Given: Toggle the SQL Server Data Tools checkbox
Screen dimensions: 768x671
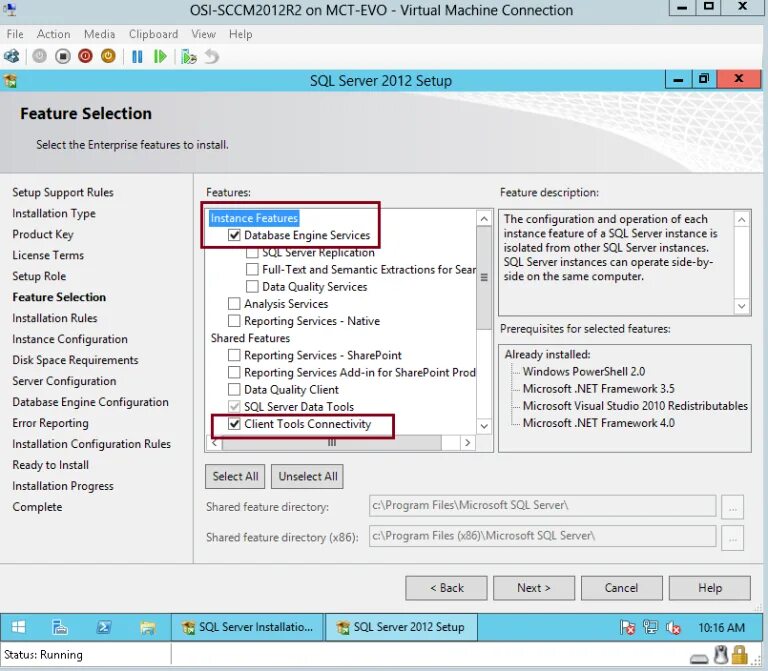Looking at the screenshot, I should point(234,407).
